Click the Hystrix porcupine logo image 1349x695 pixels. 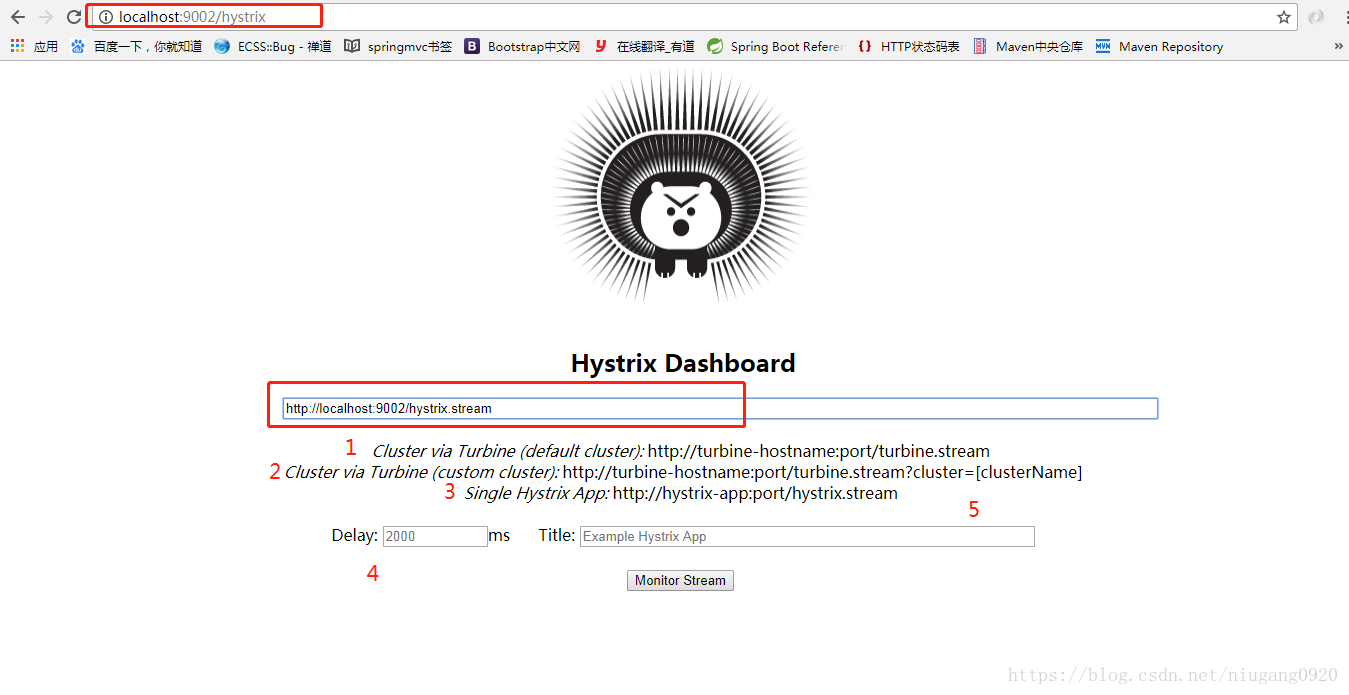(682, 186)
